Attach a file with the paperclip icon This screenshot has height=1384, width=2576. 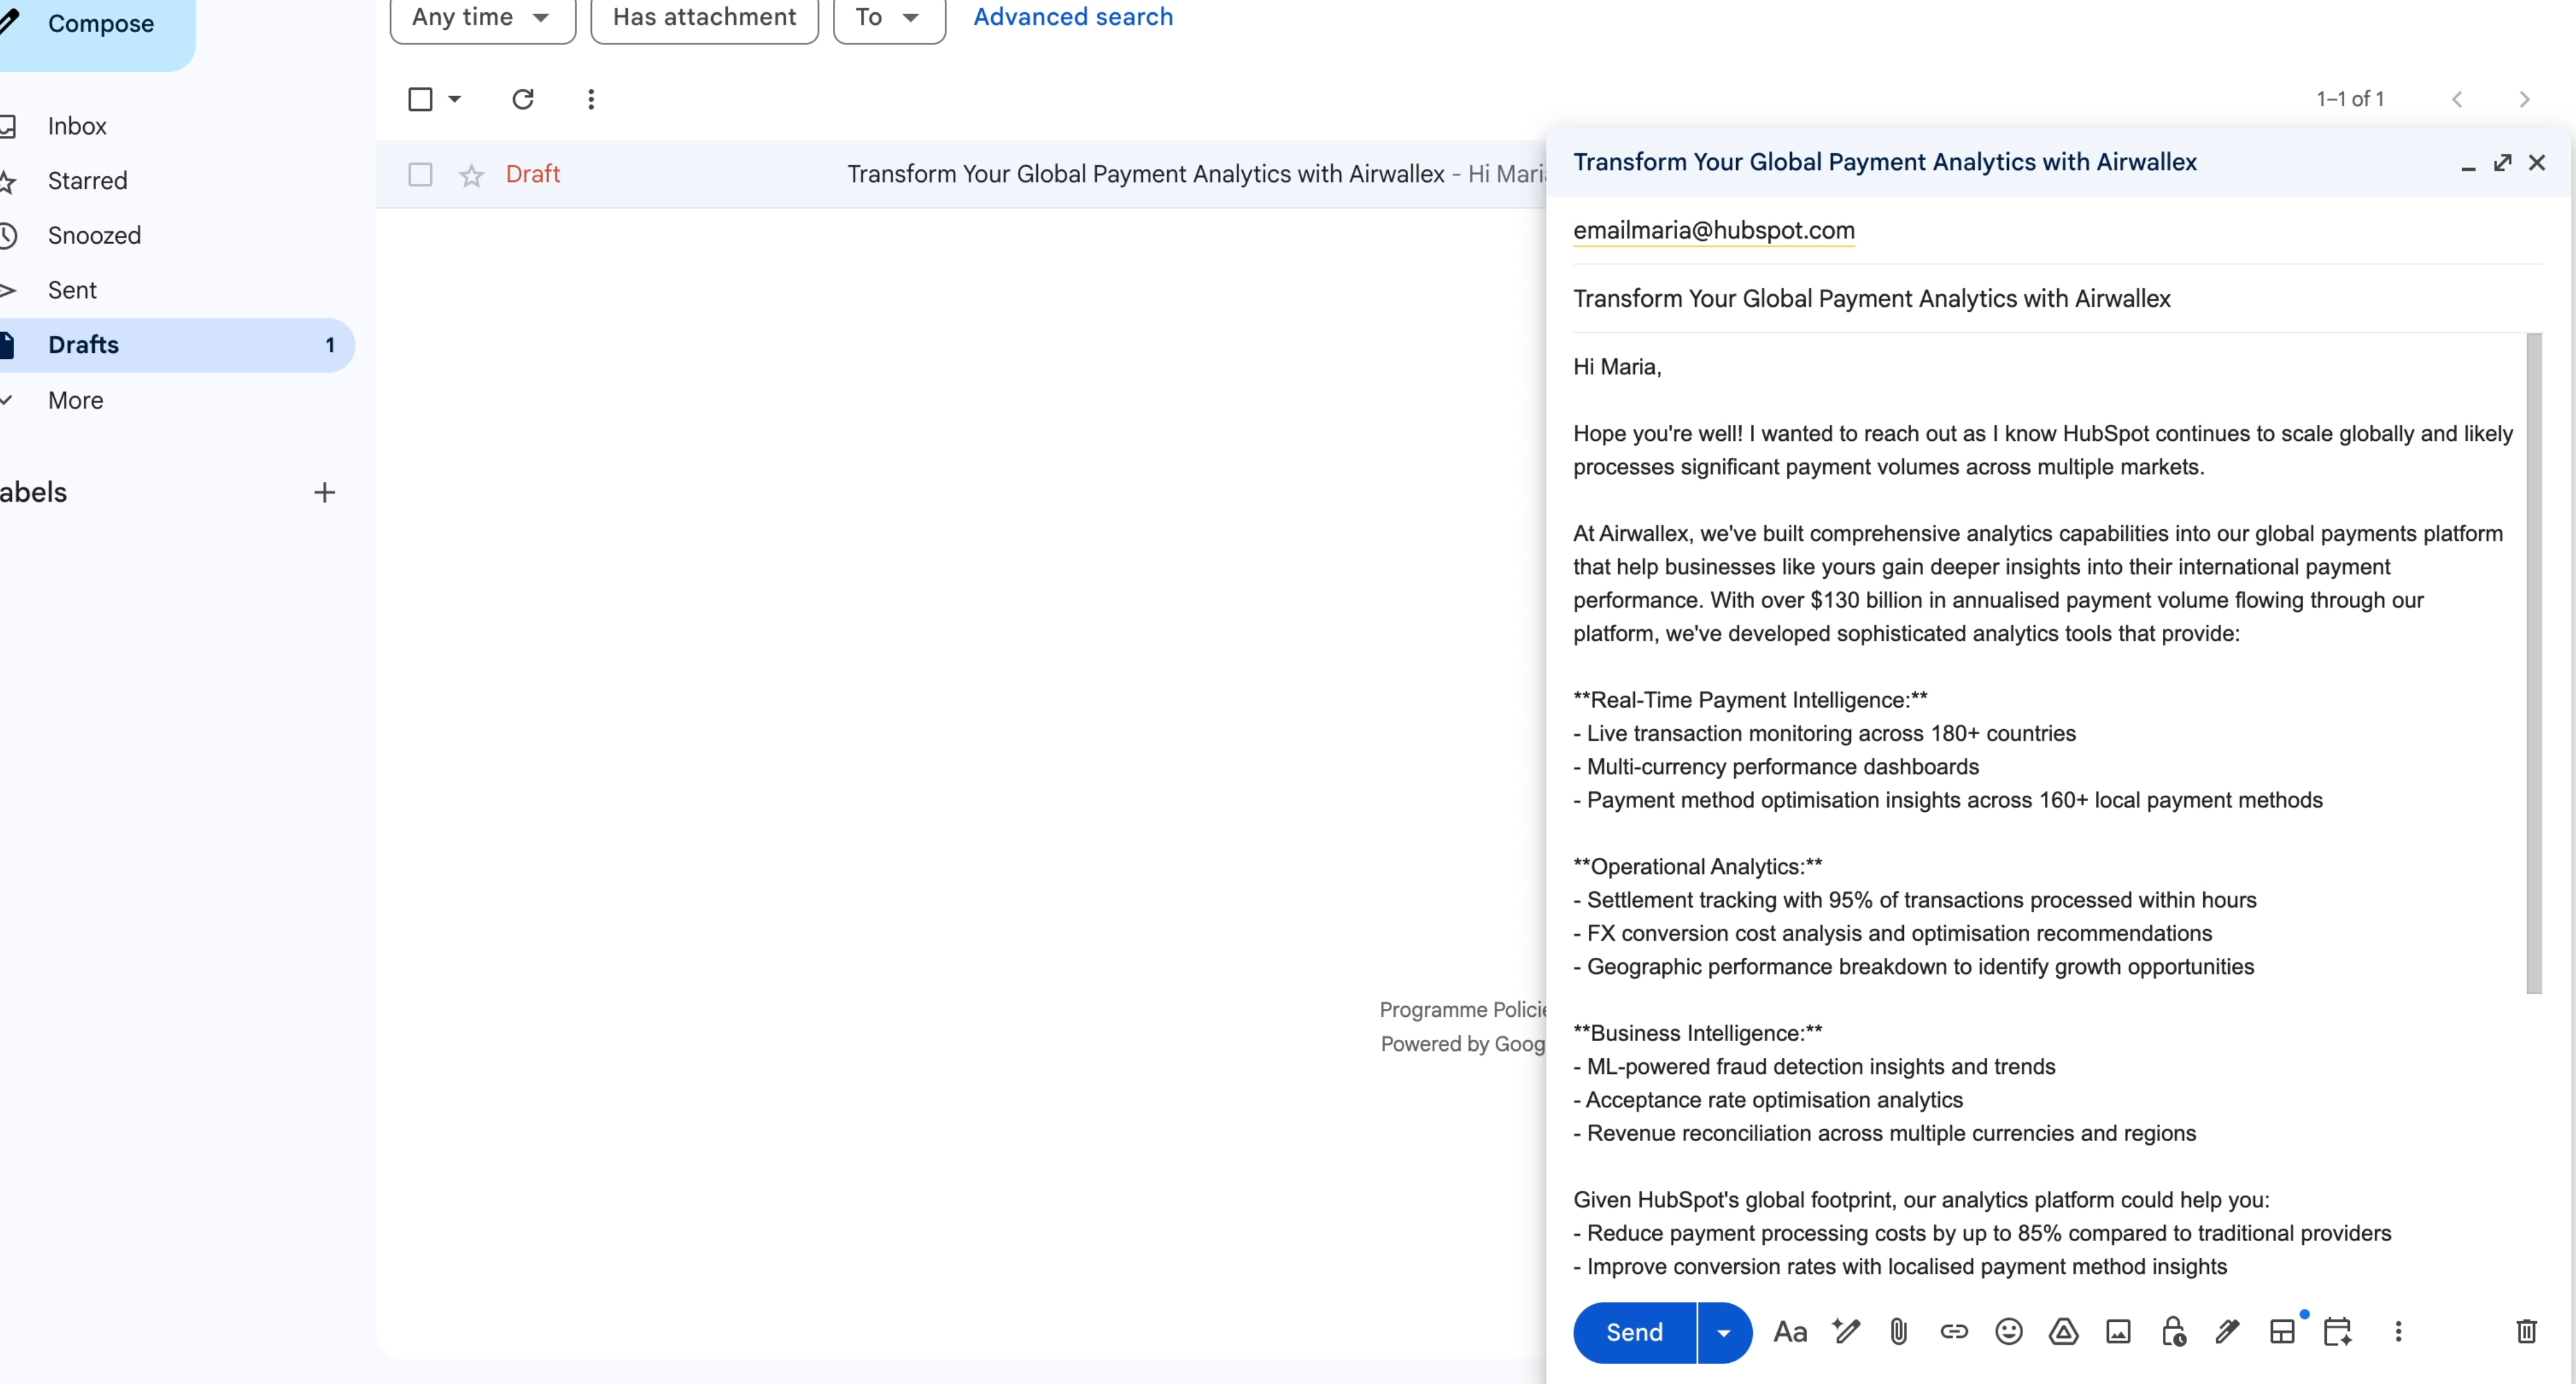coord(1898,1331)
